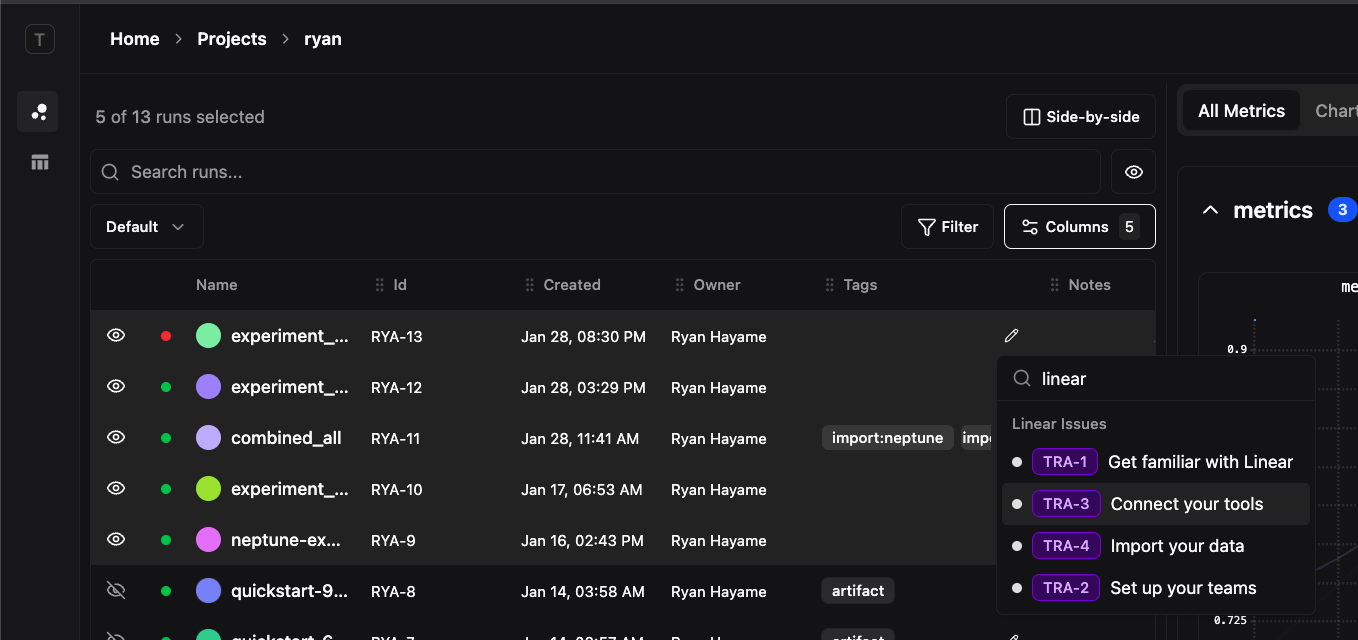
Task: Click the Side-by-side comparison icon
Action: pos(1031,116)
